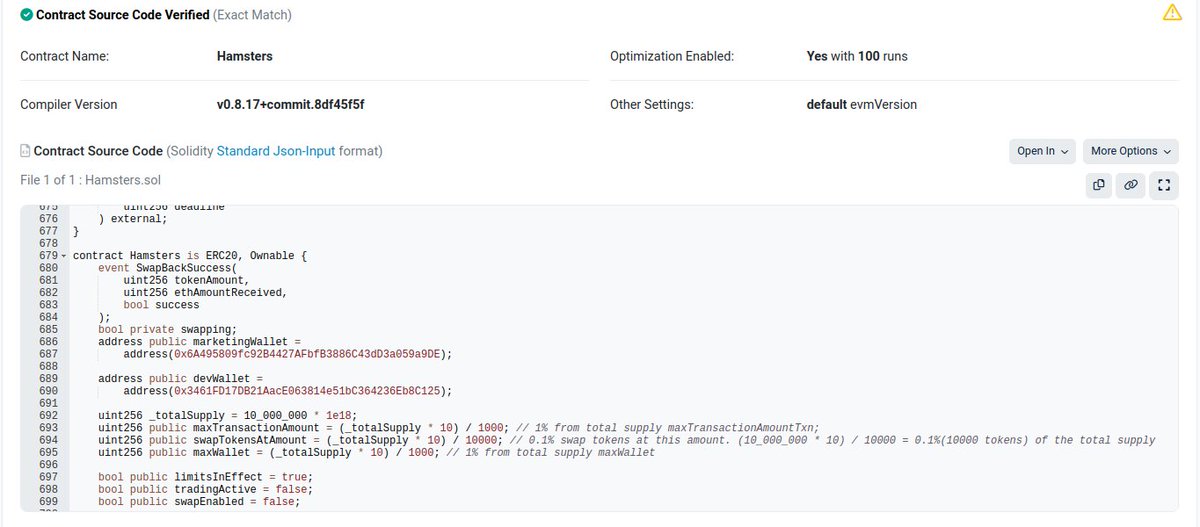The image size is (1200, 527).
Task: Click '(Exact Match)' text in heading
Action: (253, 15)
